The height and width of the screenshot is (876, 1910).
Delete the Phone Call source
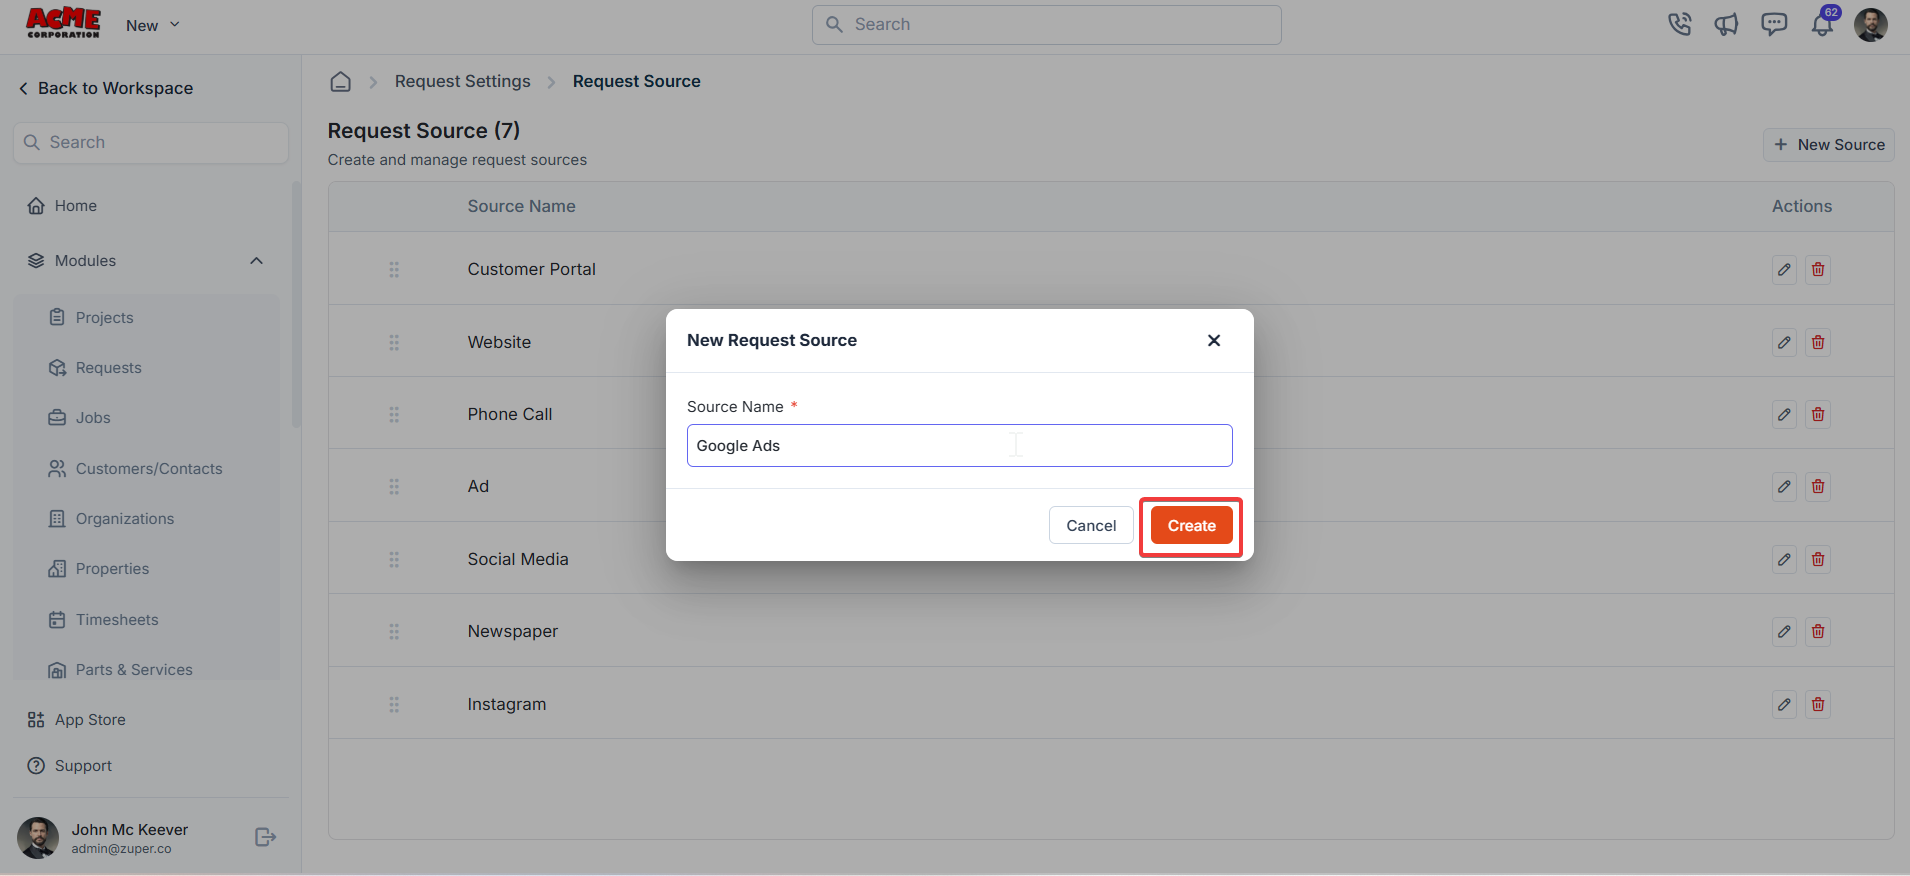click(x=1818, y=415)
